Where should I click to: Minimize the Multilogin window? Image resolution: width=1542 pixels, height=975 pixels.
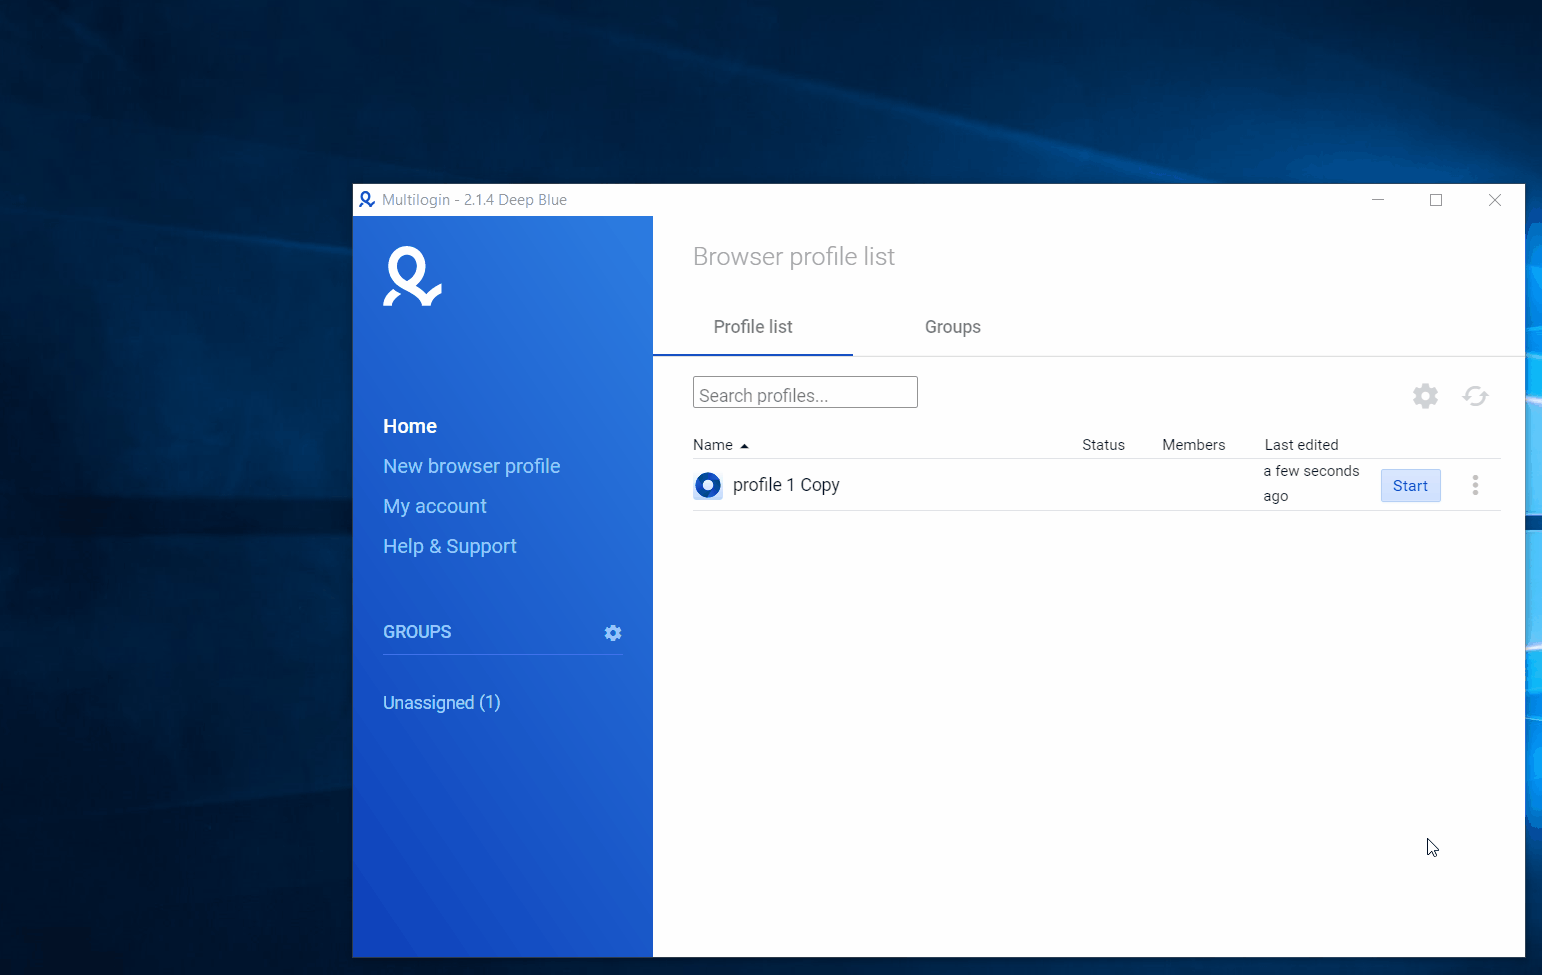[1378, 200]
